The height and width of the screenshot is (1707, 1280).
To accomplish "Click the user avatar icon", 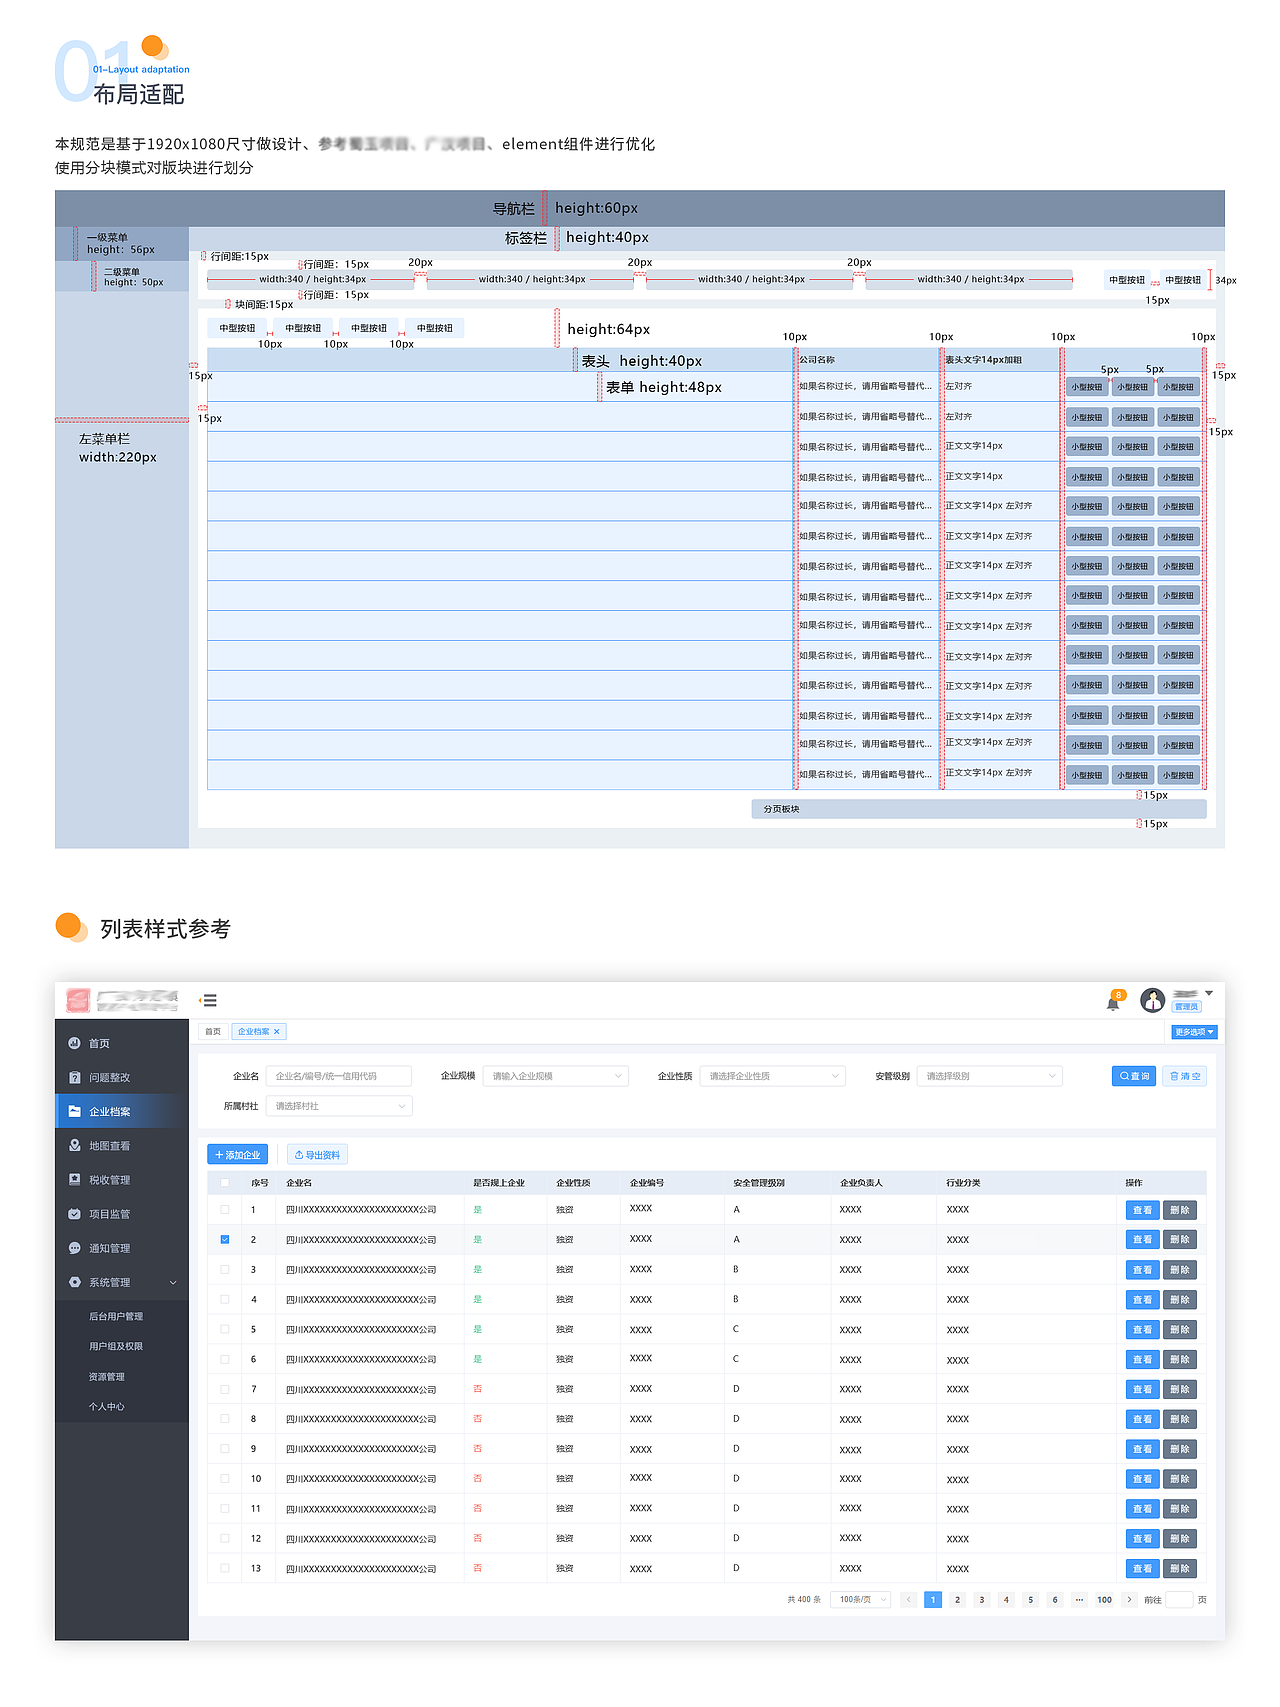I will click(1153, 1000).
